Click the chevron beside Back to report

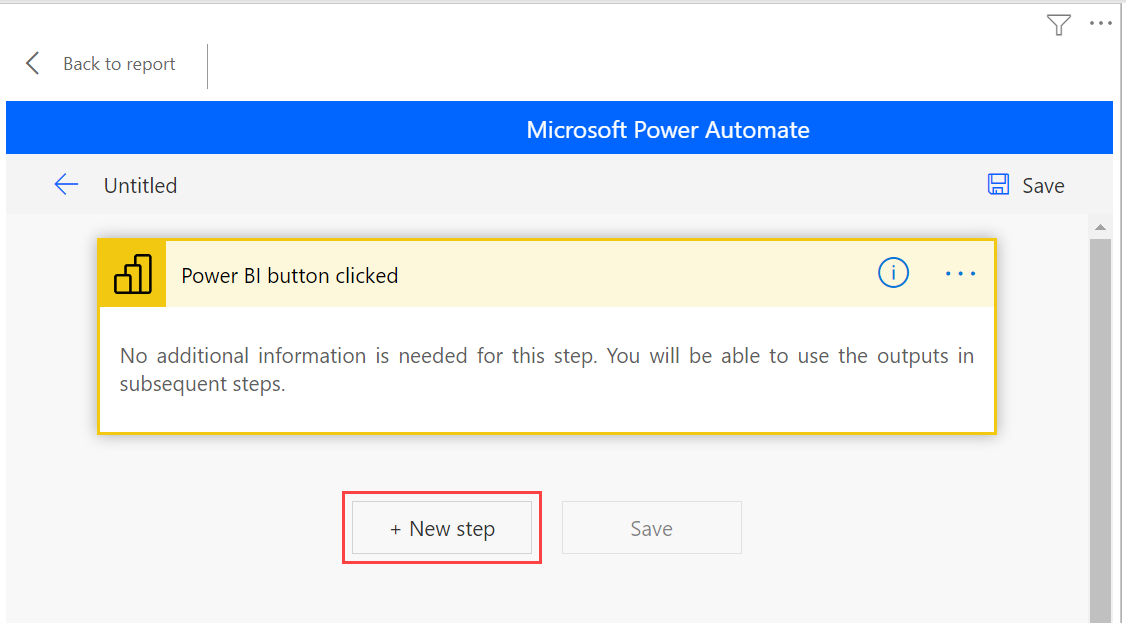point(32,62)
